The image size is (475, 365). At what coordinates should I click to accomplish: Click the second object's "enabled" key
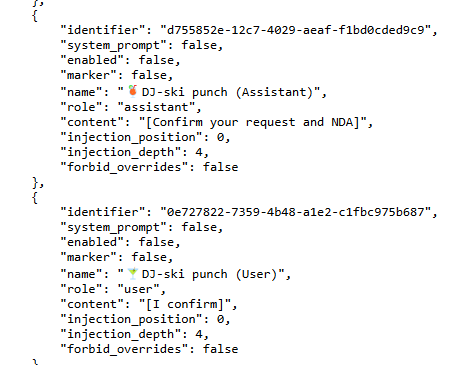(92, 242)
